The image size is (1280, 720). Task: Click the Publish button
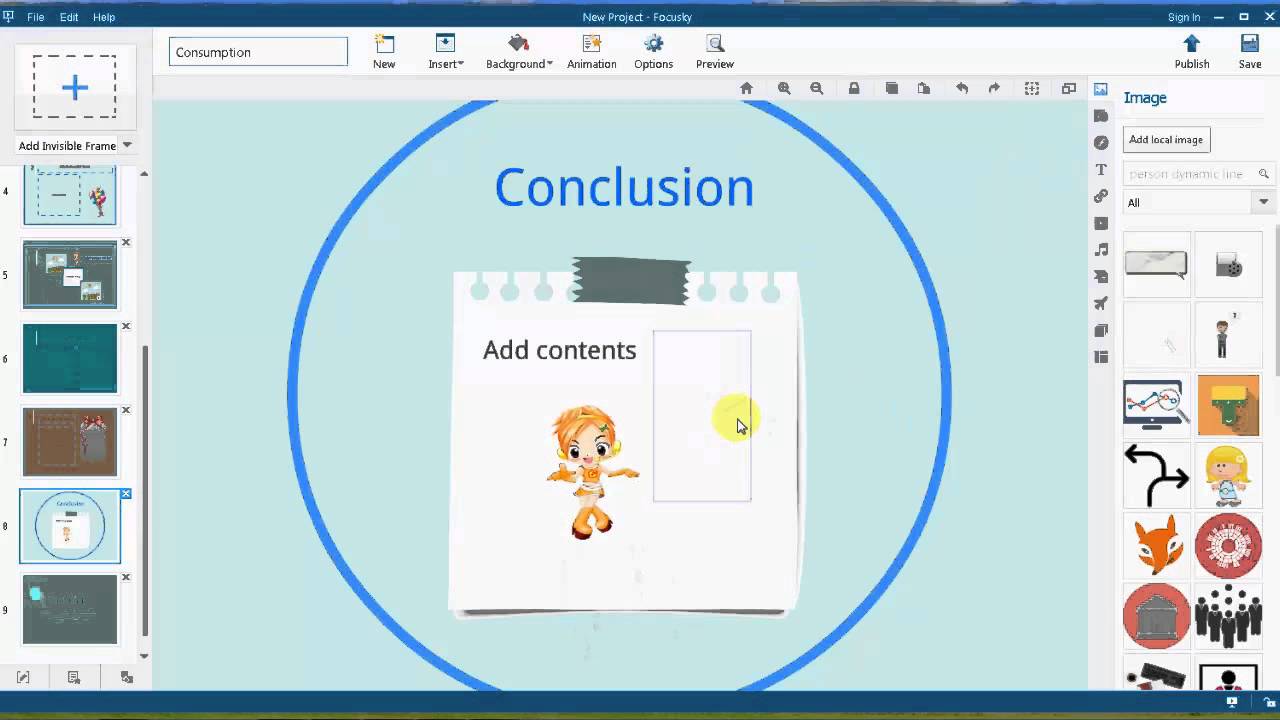click(x=1191, y=50)
